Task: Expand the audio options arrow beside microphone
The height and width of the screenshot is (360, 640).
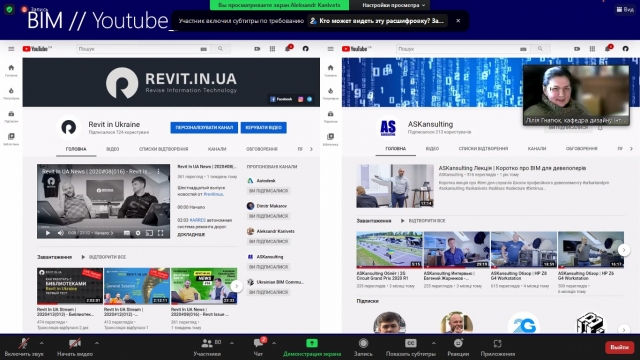Action: click(42, 343)
